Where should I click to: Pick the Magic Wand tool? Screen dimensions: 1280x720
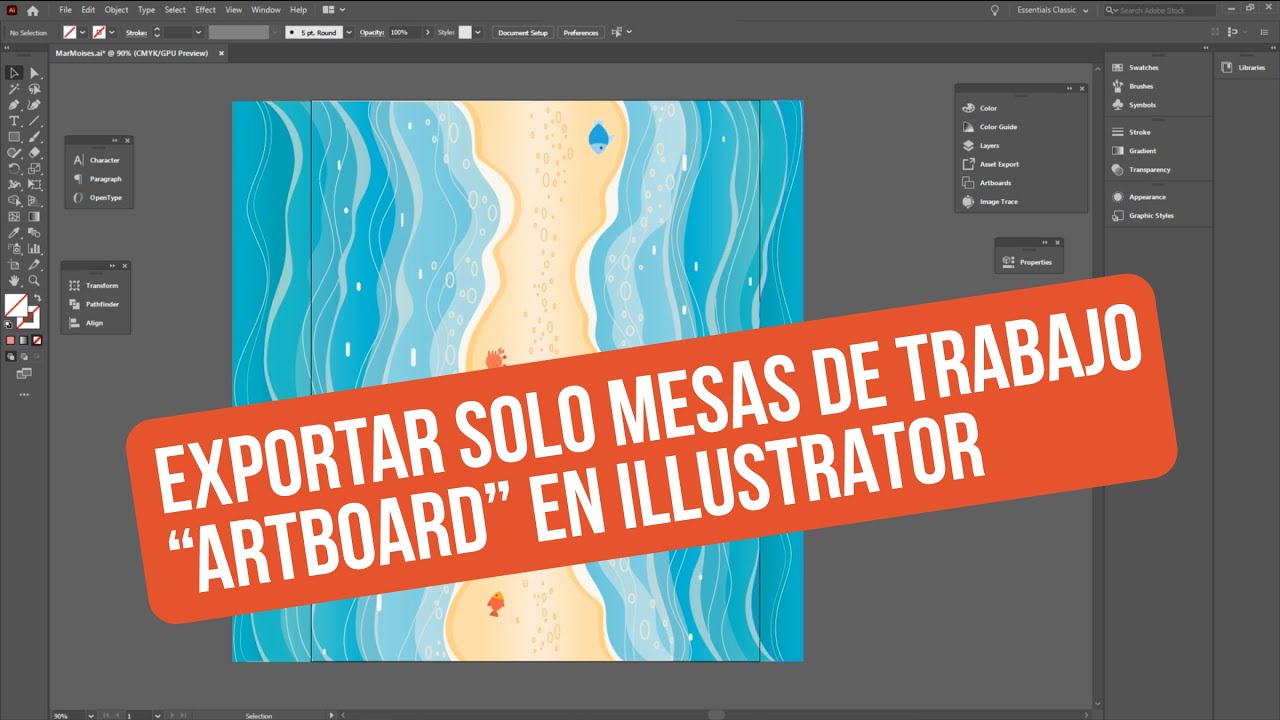pyautogui.click(x=14, y=89)
